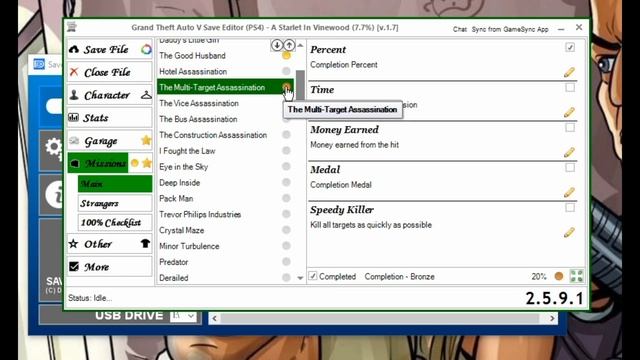Click the edit pencil for Speedy Killer
The image size is (640, 360).
569,233
